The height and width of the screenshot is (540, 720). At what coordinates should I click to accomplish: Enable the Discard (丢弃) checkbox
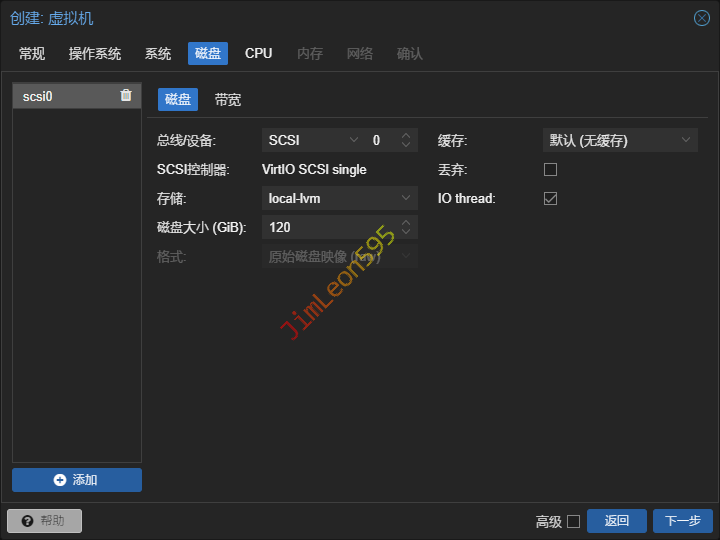(550, 170)
